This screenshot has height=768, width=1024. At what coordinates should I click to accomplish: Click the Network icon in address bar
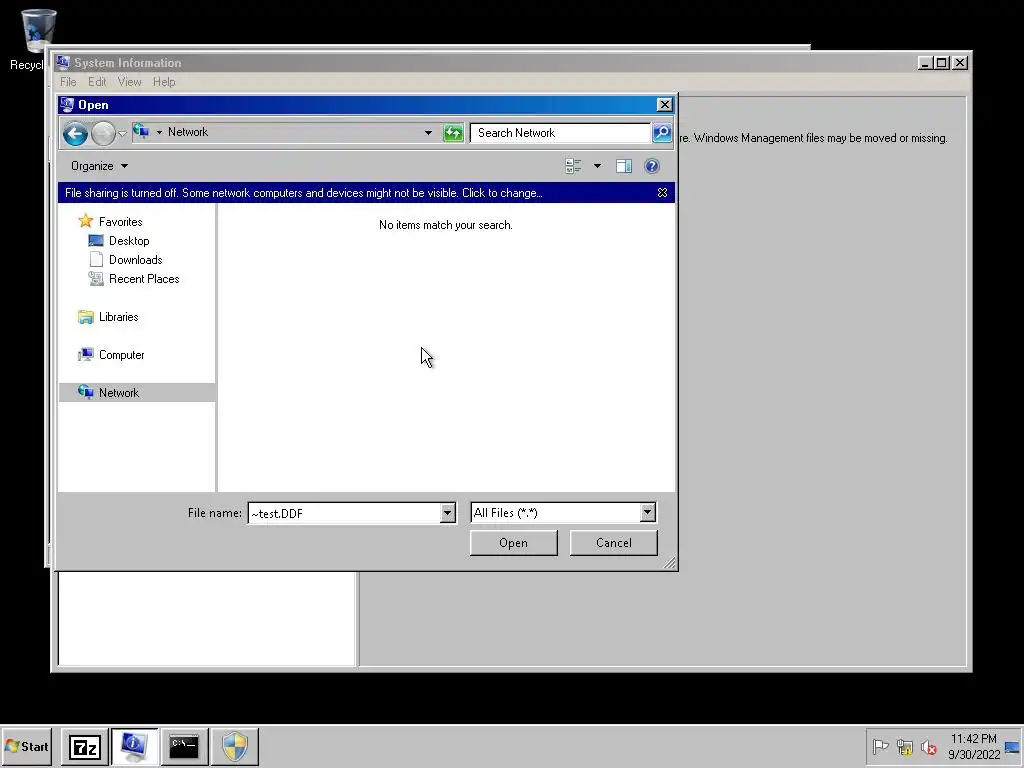(141, 132)
